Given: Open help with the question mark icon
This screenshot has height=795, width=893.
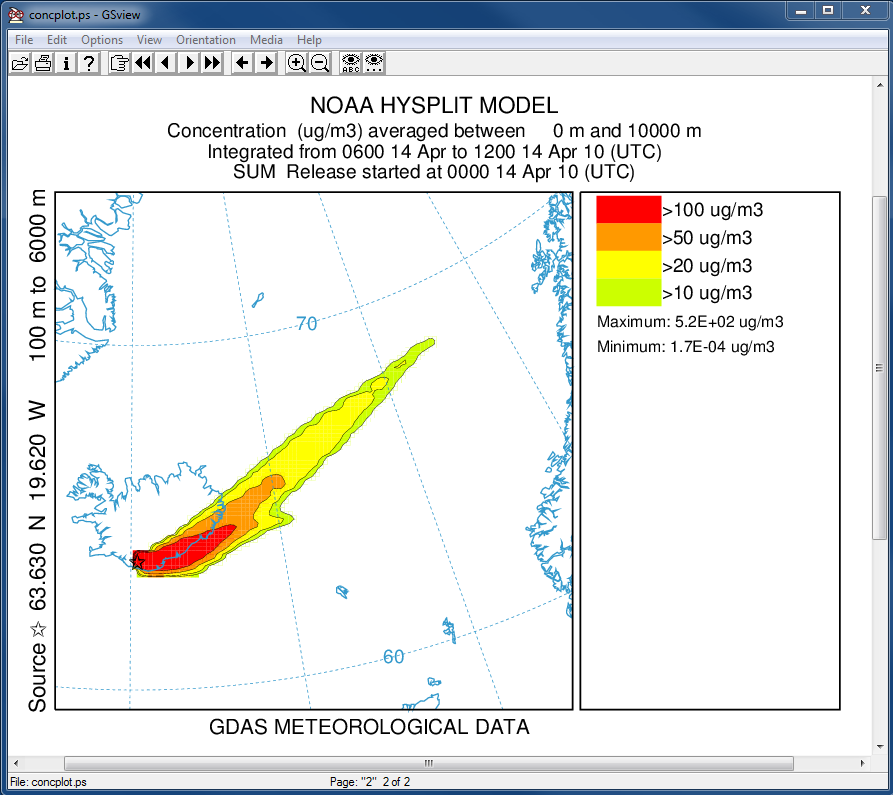Looking at the screenshot, I should 89,63.
